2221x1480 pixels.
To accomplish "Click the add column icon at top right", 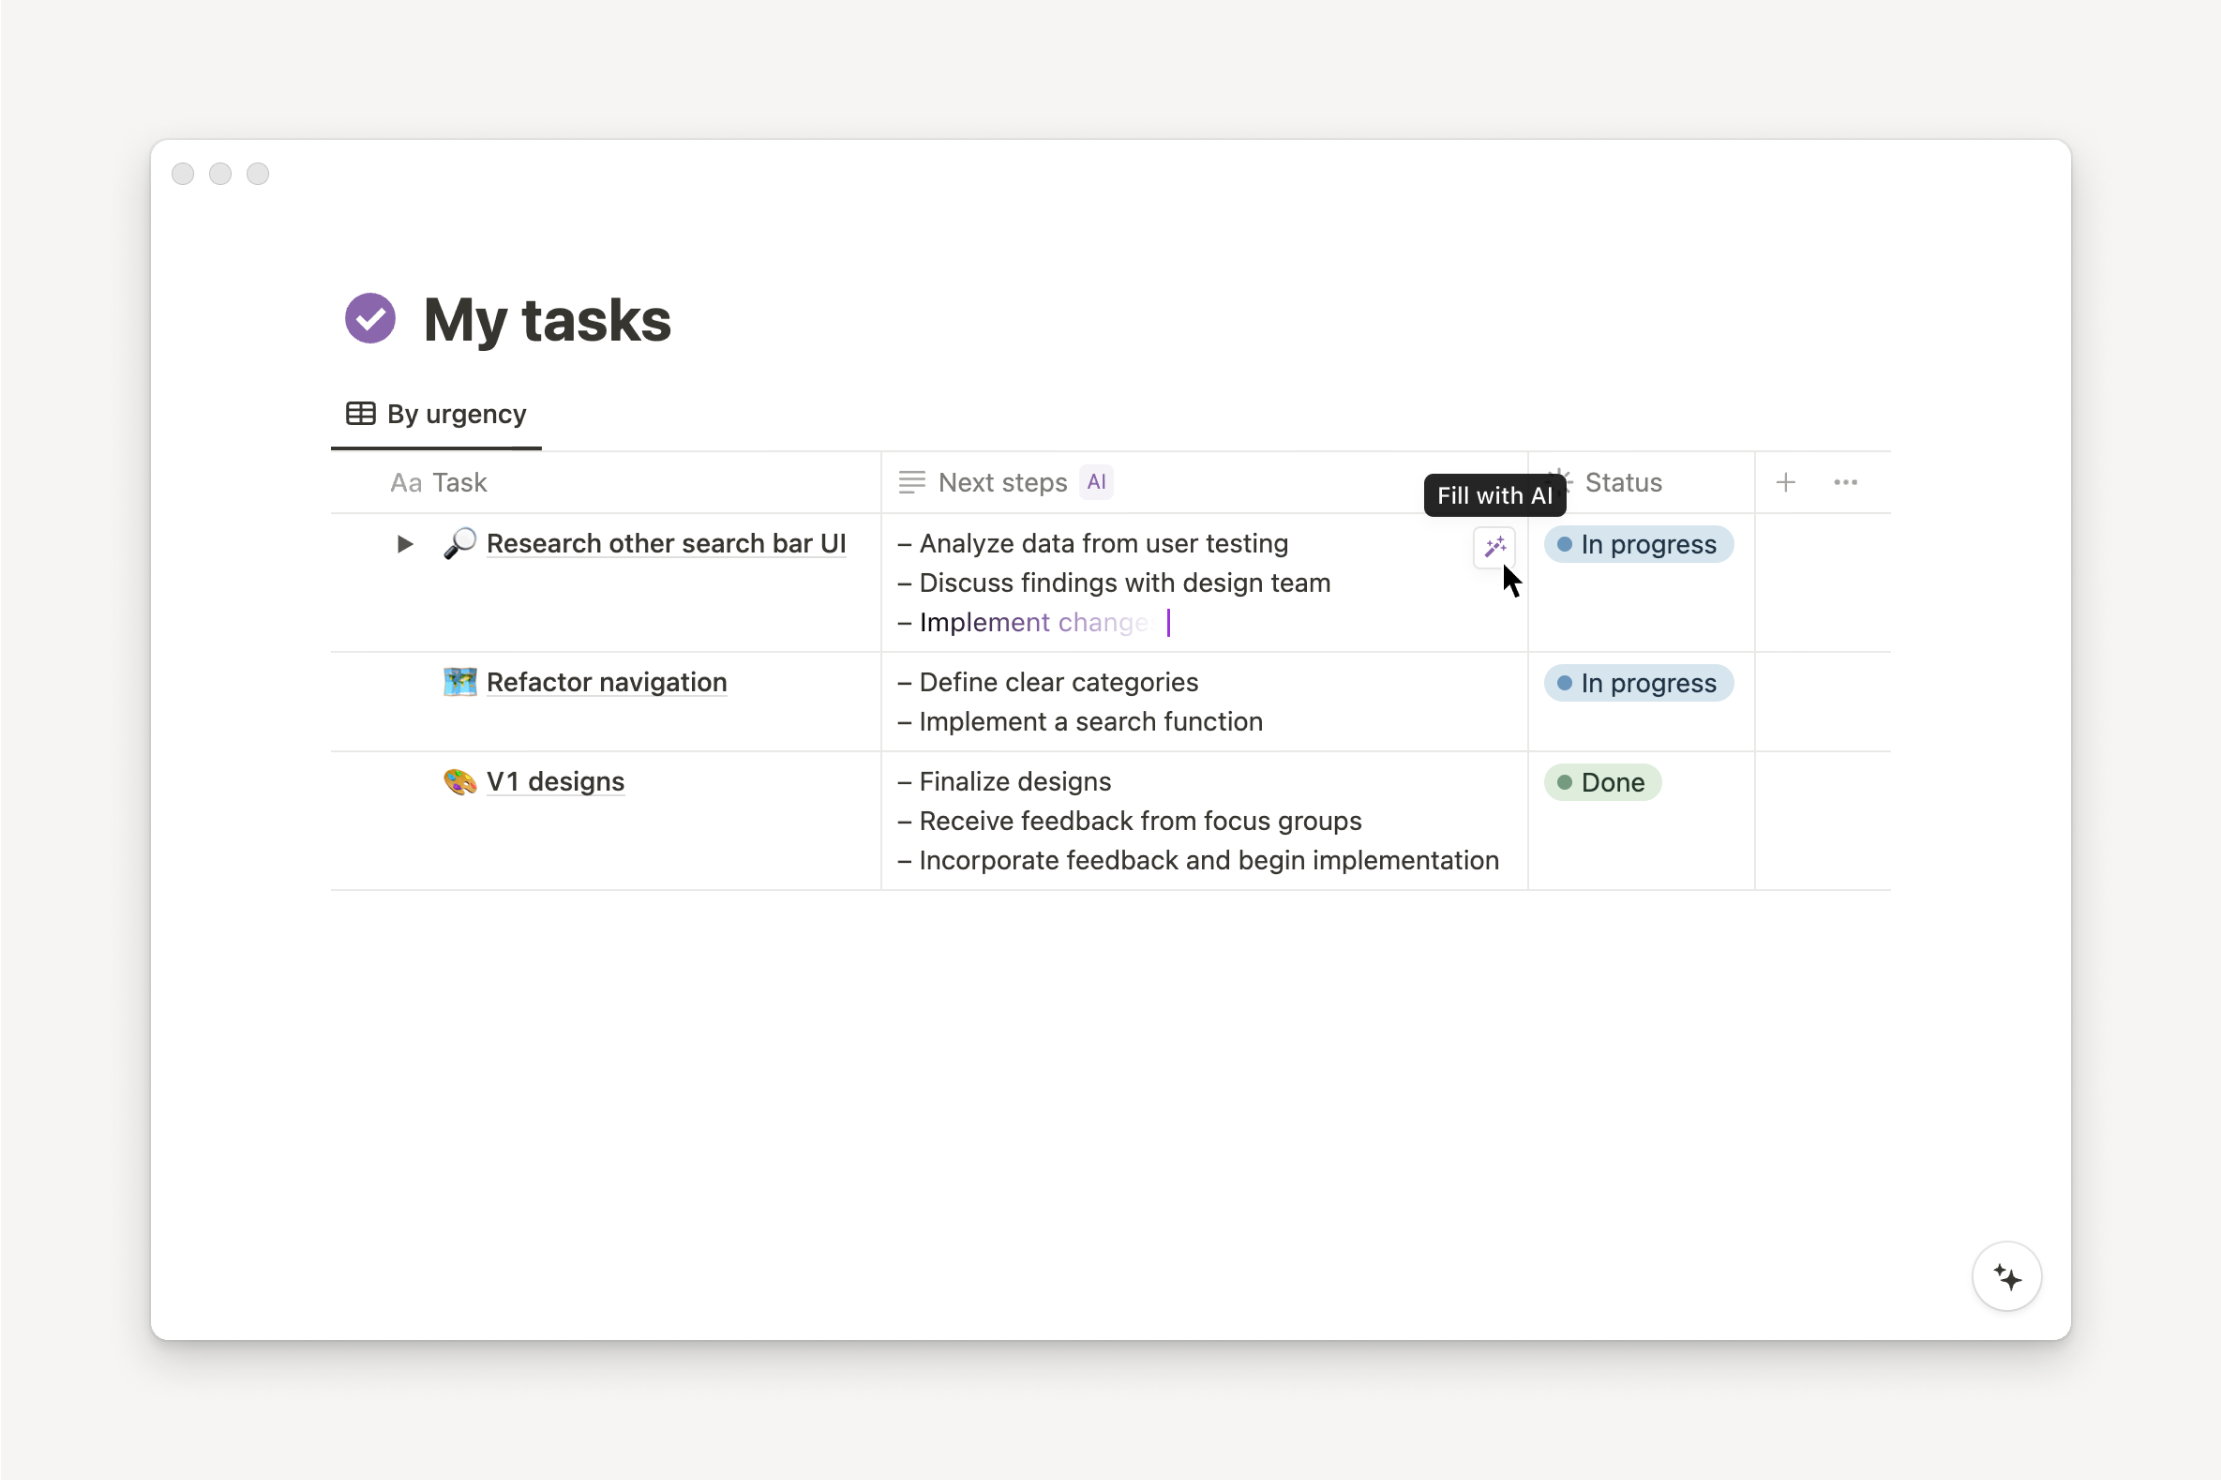I will click(x=1787, y=482).
